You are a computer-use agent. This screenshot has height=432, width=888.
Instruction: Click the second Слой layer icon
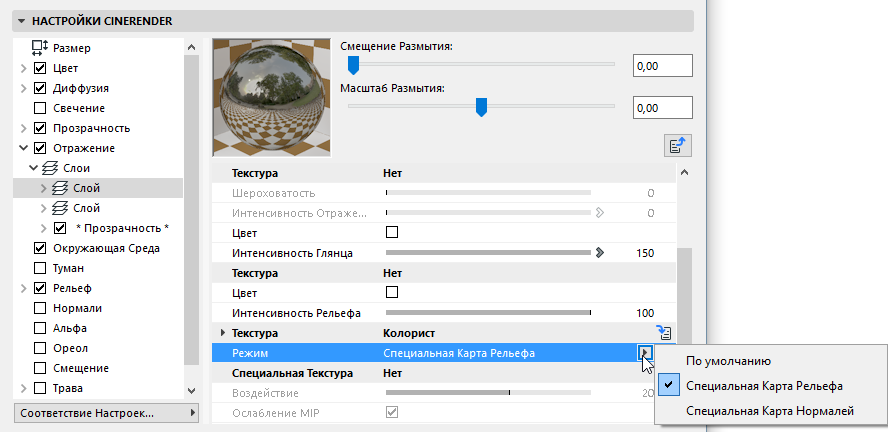point(62,208)
